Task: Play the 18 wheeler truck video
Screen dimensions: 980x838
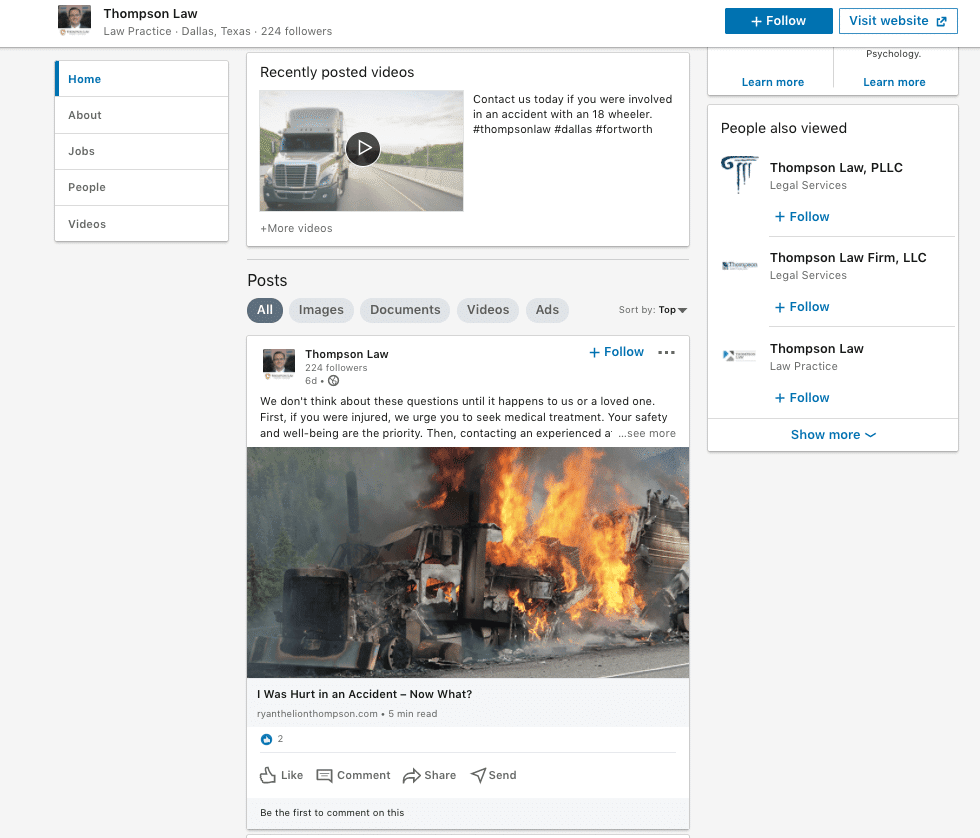Action: point(363,149)
